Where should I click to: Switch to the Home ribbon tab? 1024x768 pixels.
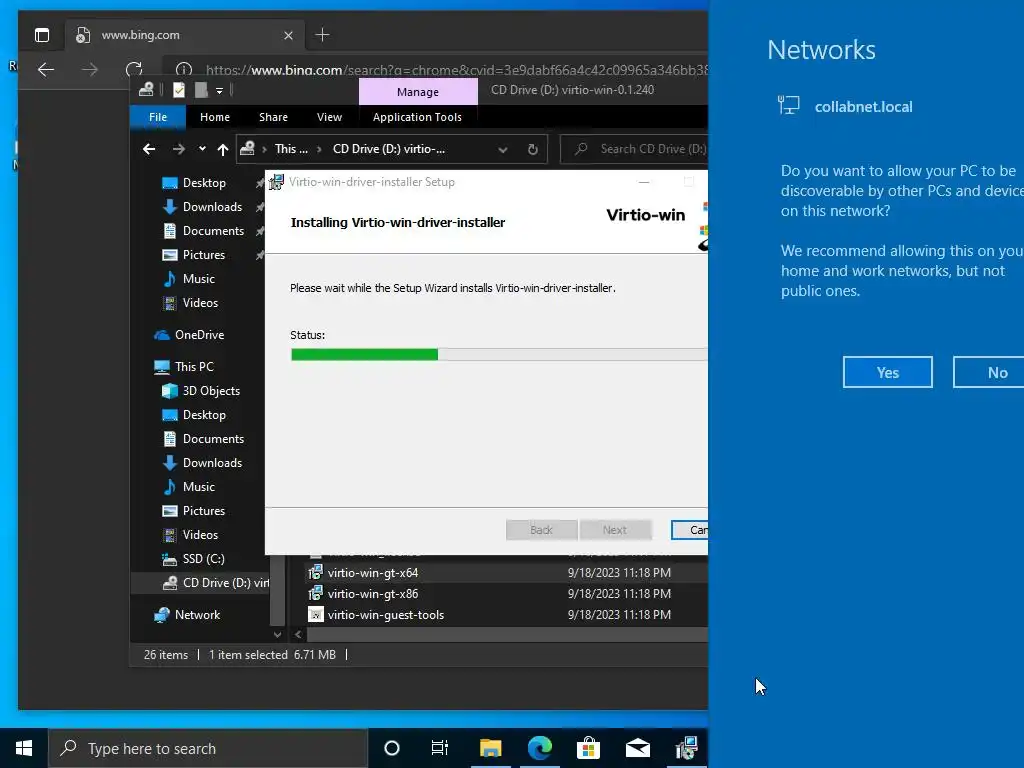tap(215, 117)
